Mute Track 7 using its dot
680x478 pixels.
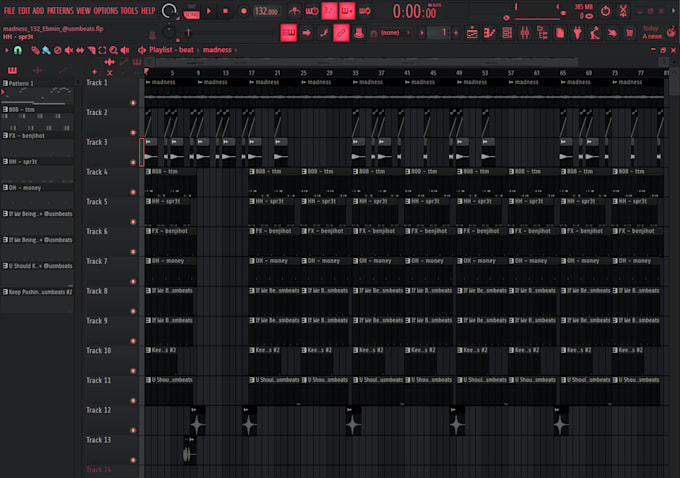coord(133,282)
